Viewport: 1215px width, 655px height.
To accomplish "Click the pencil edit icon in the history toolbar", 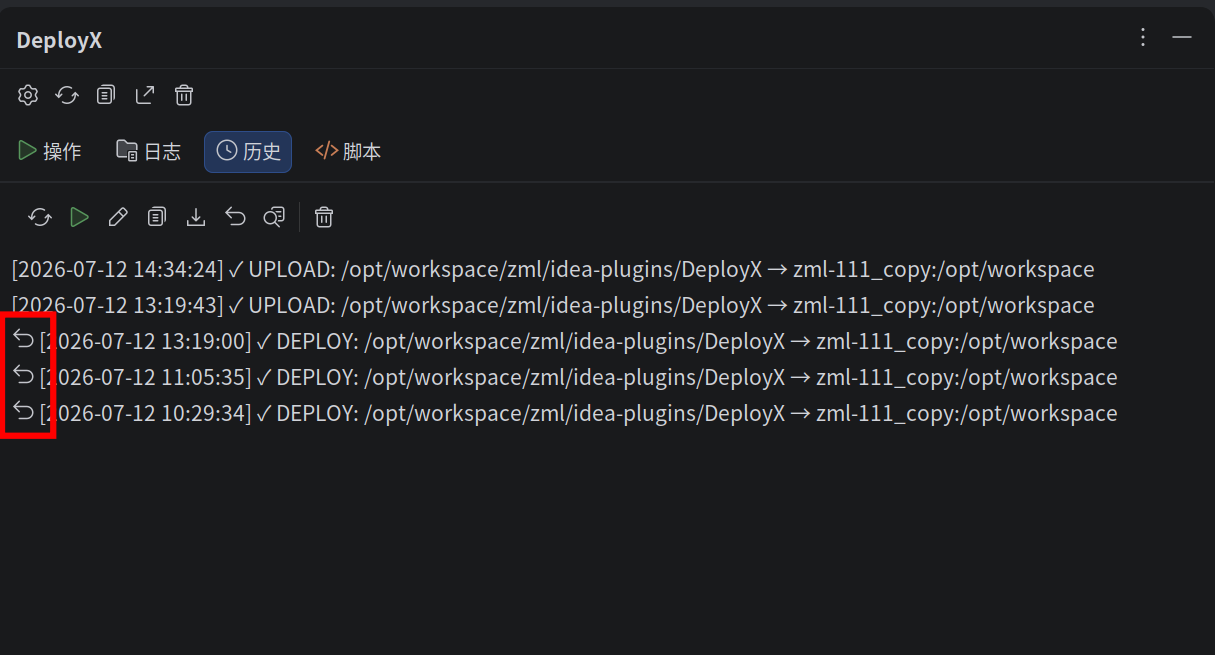I will coord(118,217).
